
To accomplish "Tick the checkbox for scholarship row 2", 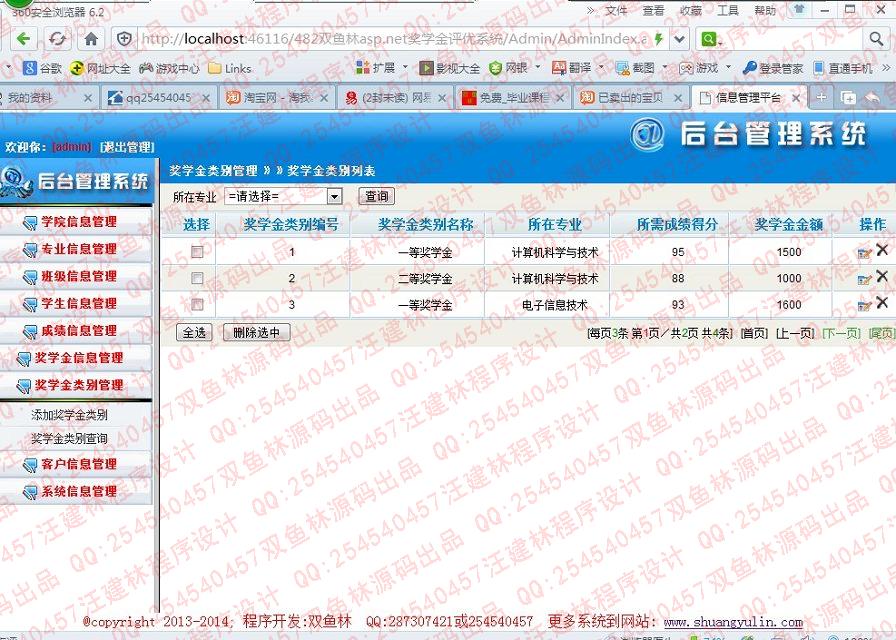I will (x=197, y=278).
